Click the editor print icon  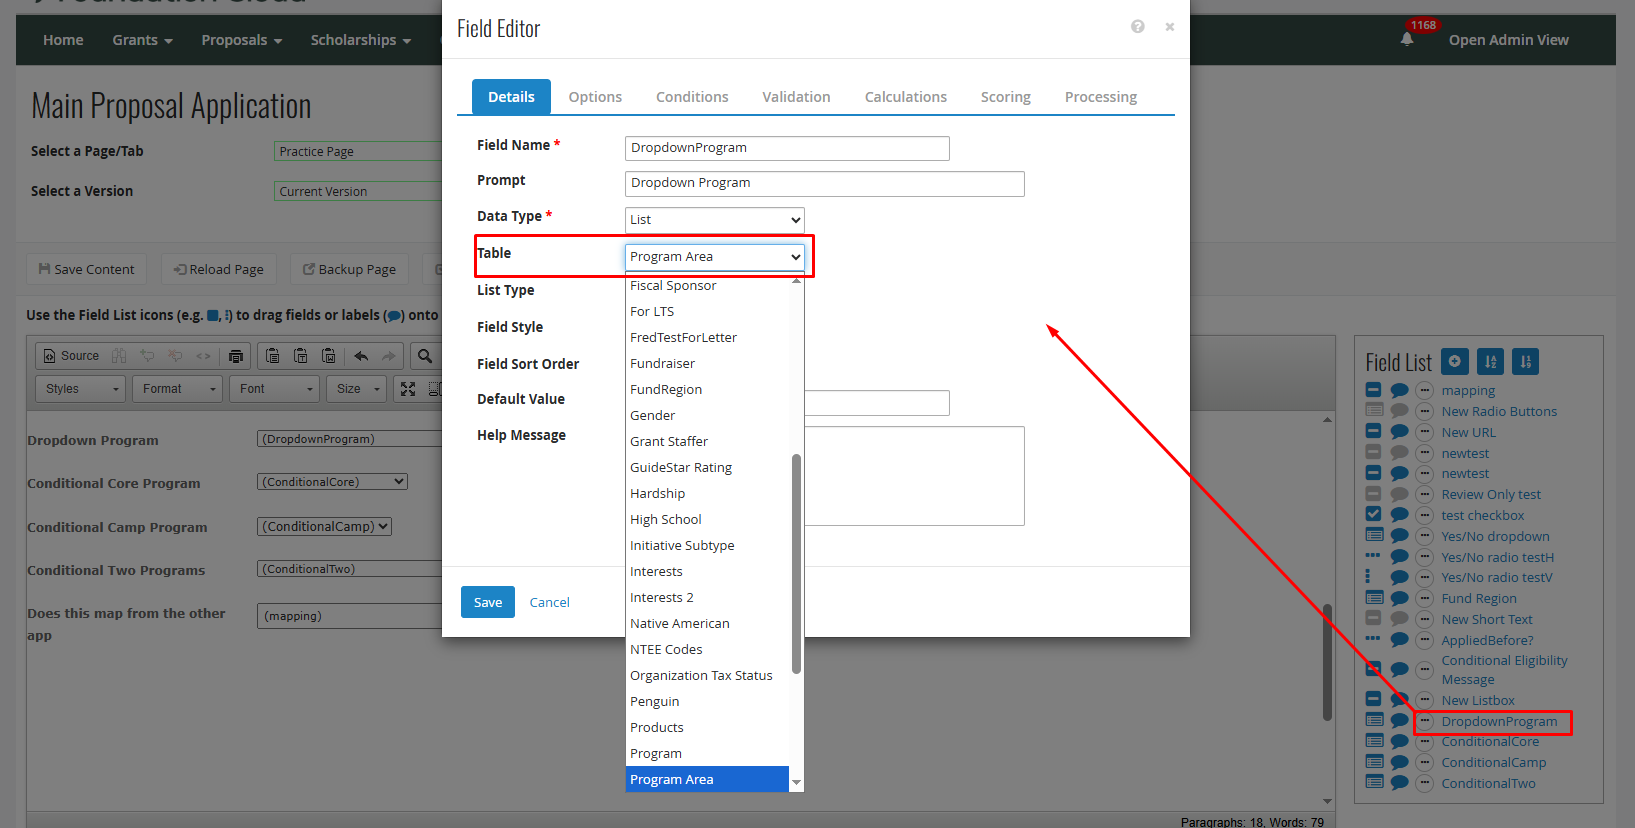pyautogui.click(x=235, y=356)
